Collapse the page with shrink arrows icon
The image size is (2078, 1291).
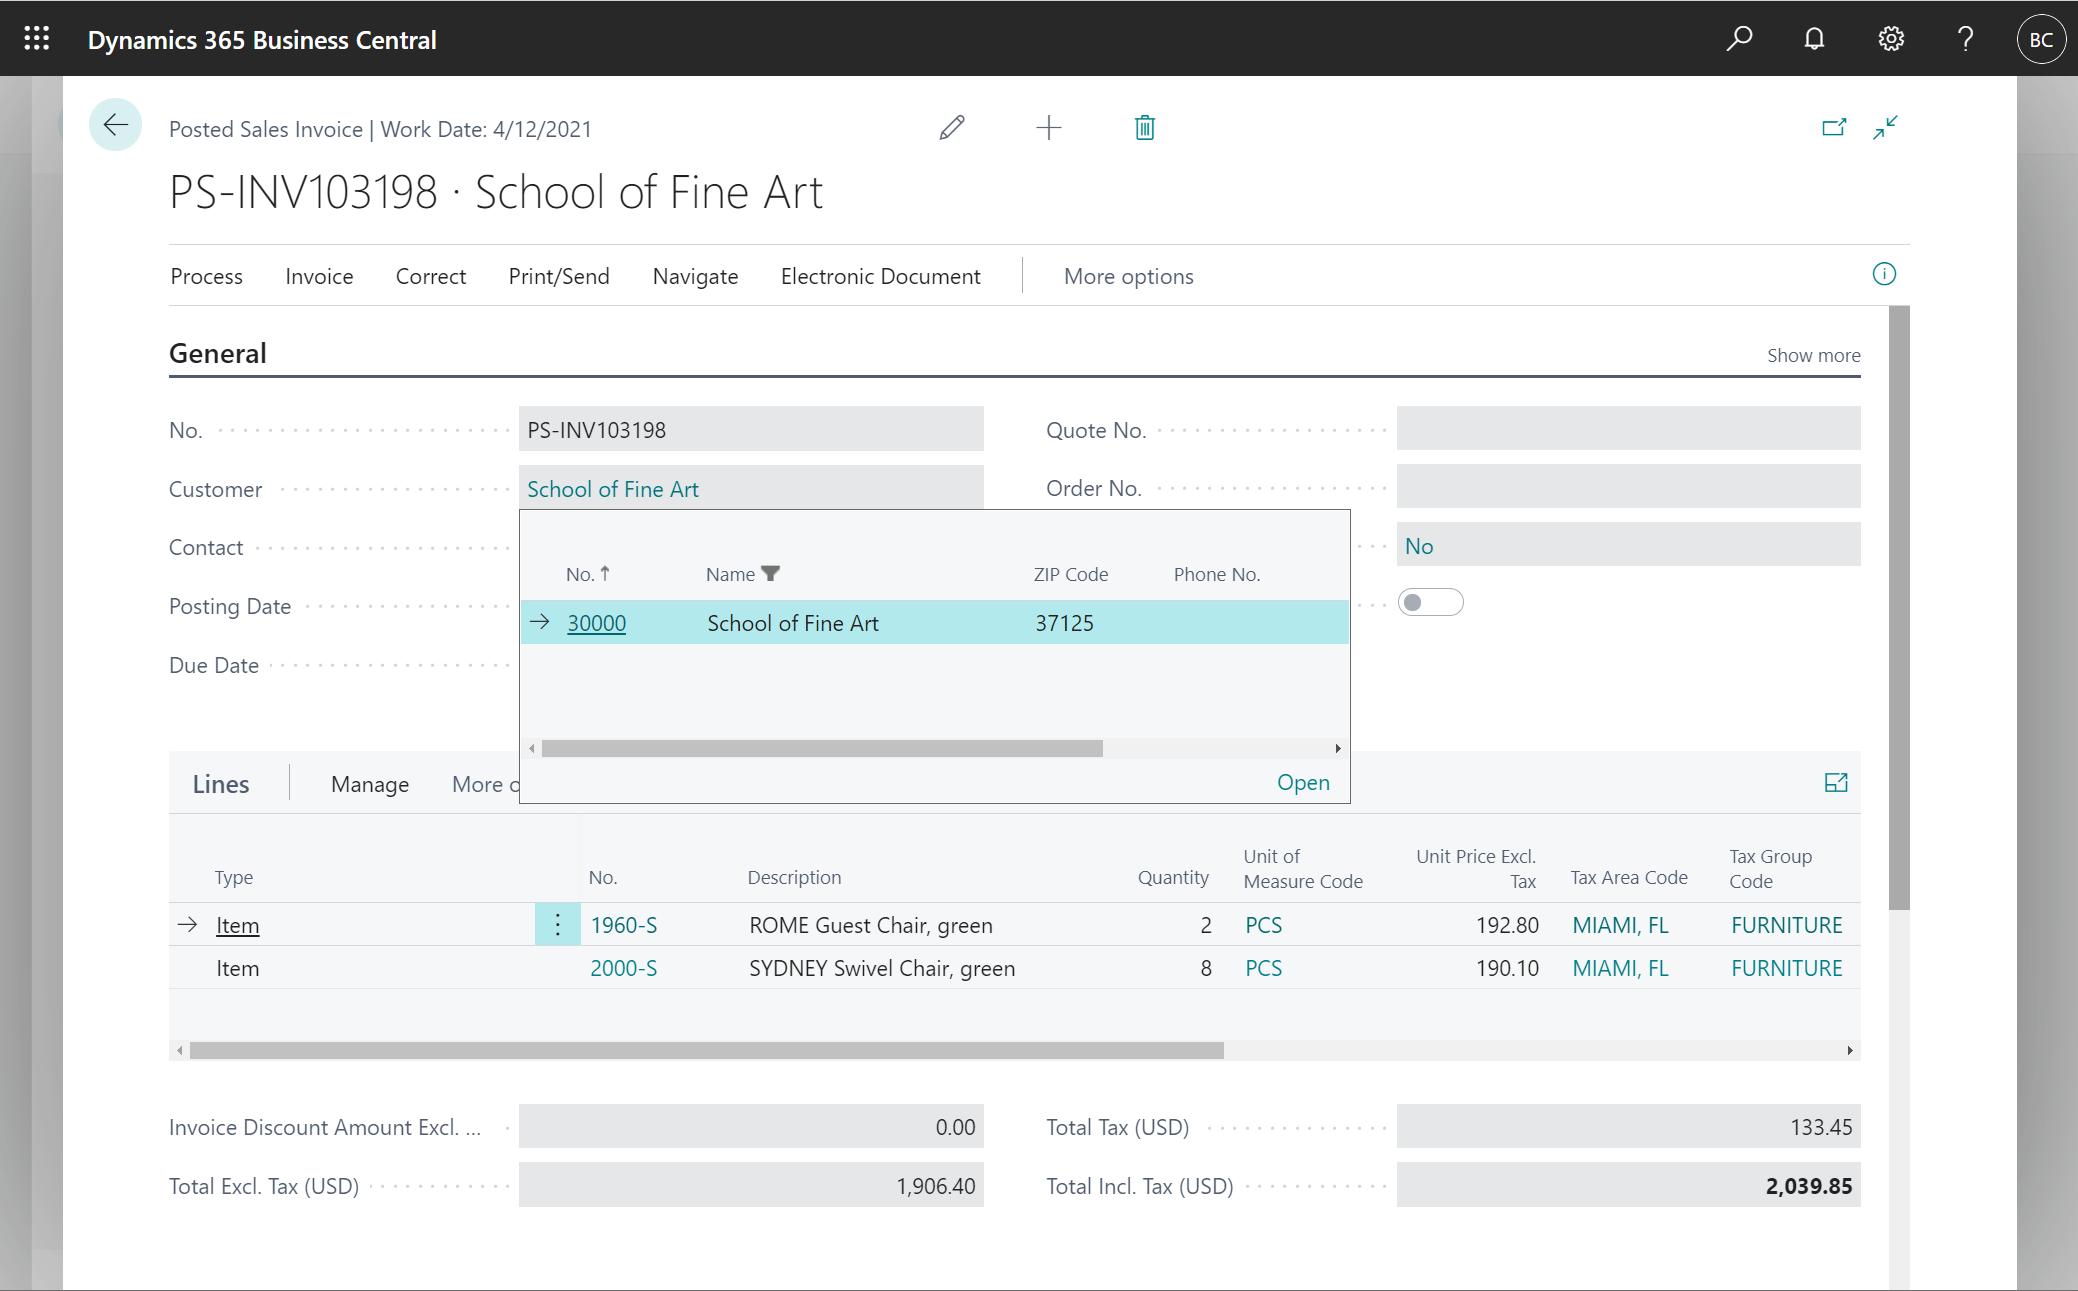click(1886, 128)
